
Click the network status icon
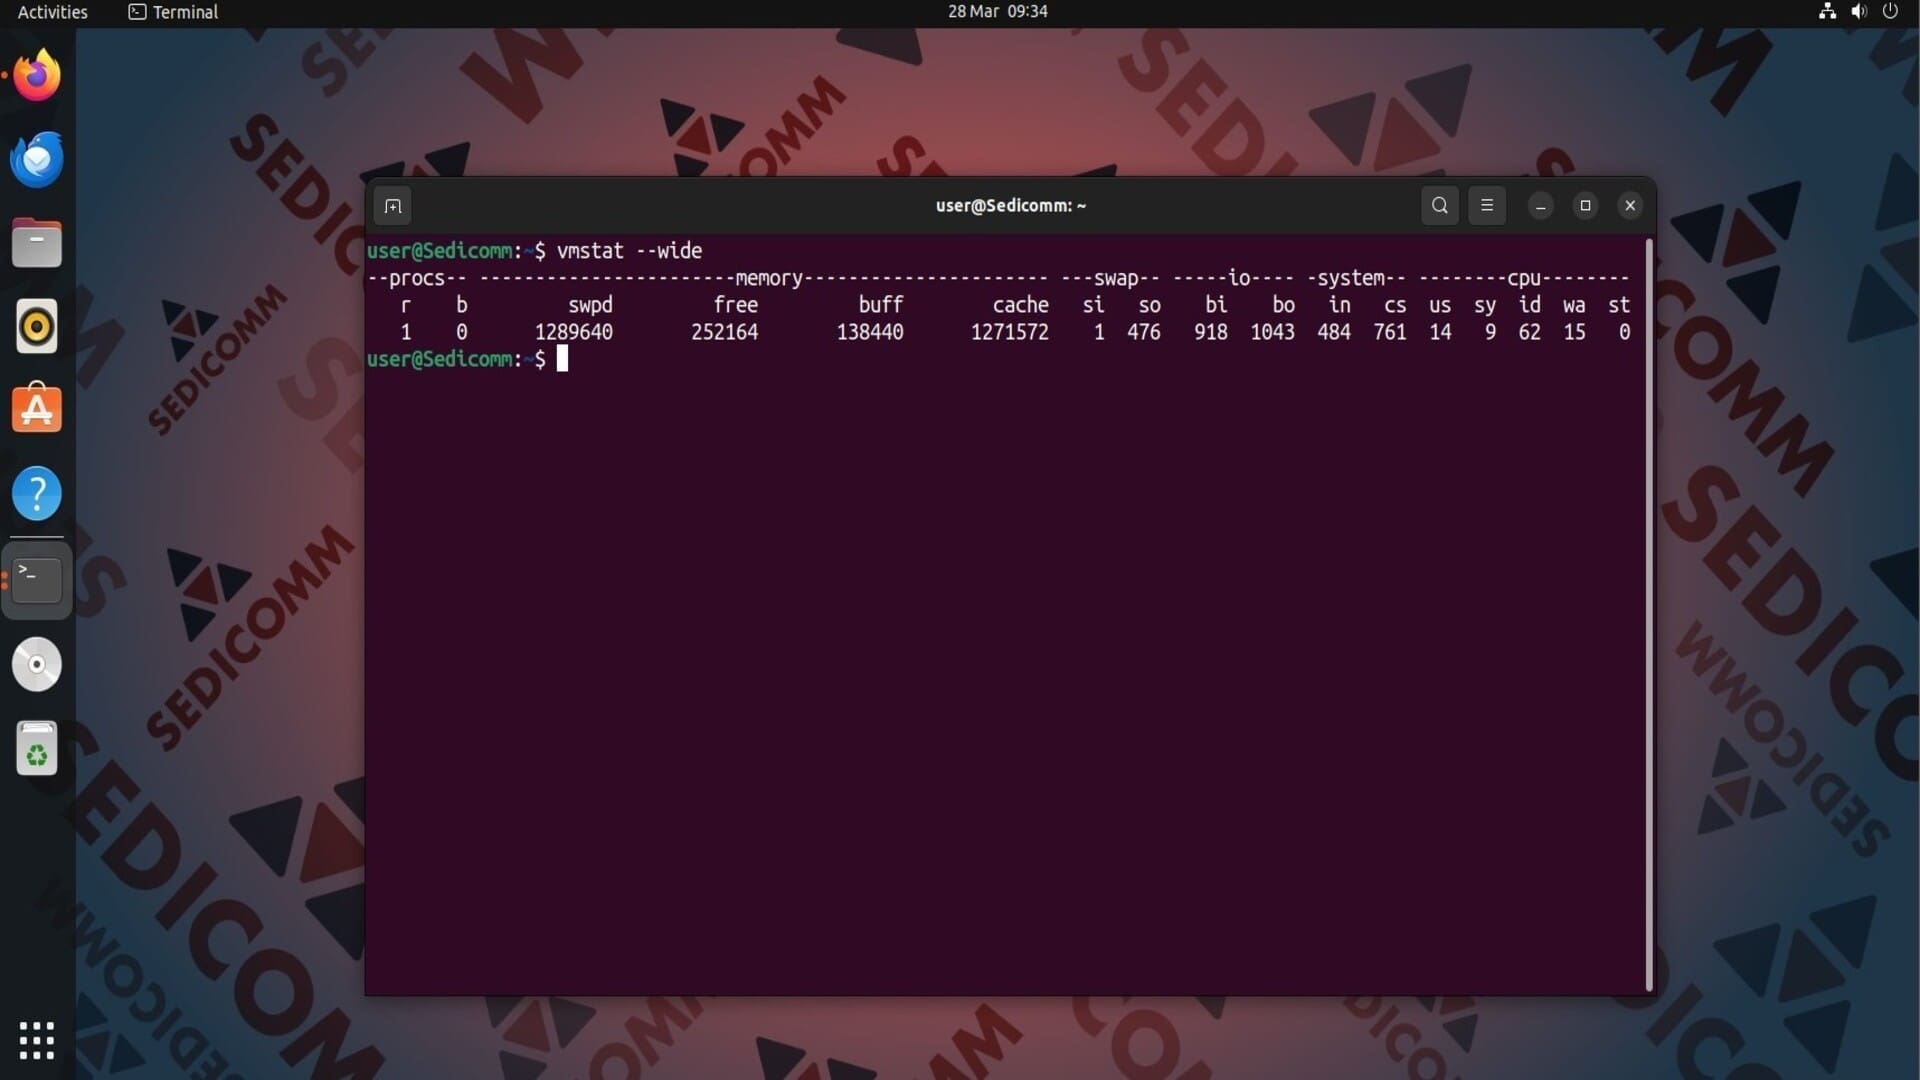pyautogui.click(x=1827, y=12)
